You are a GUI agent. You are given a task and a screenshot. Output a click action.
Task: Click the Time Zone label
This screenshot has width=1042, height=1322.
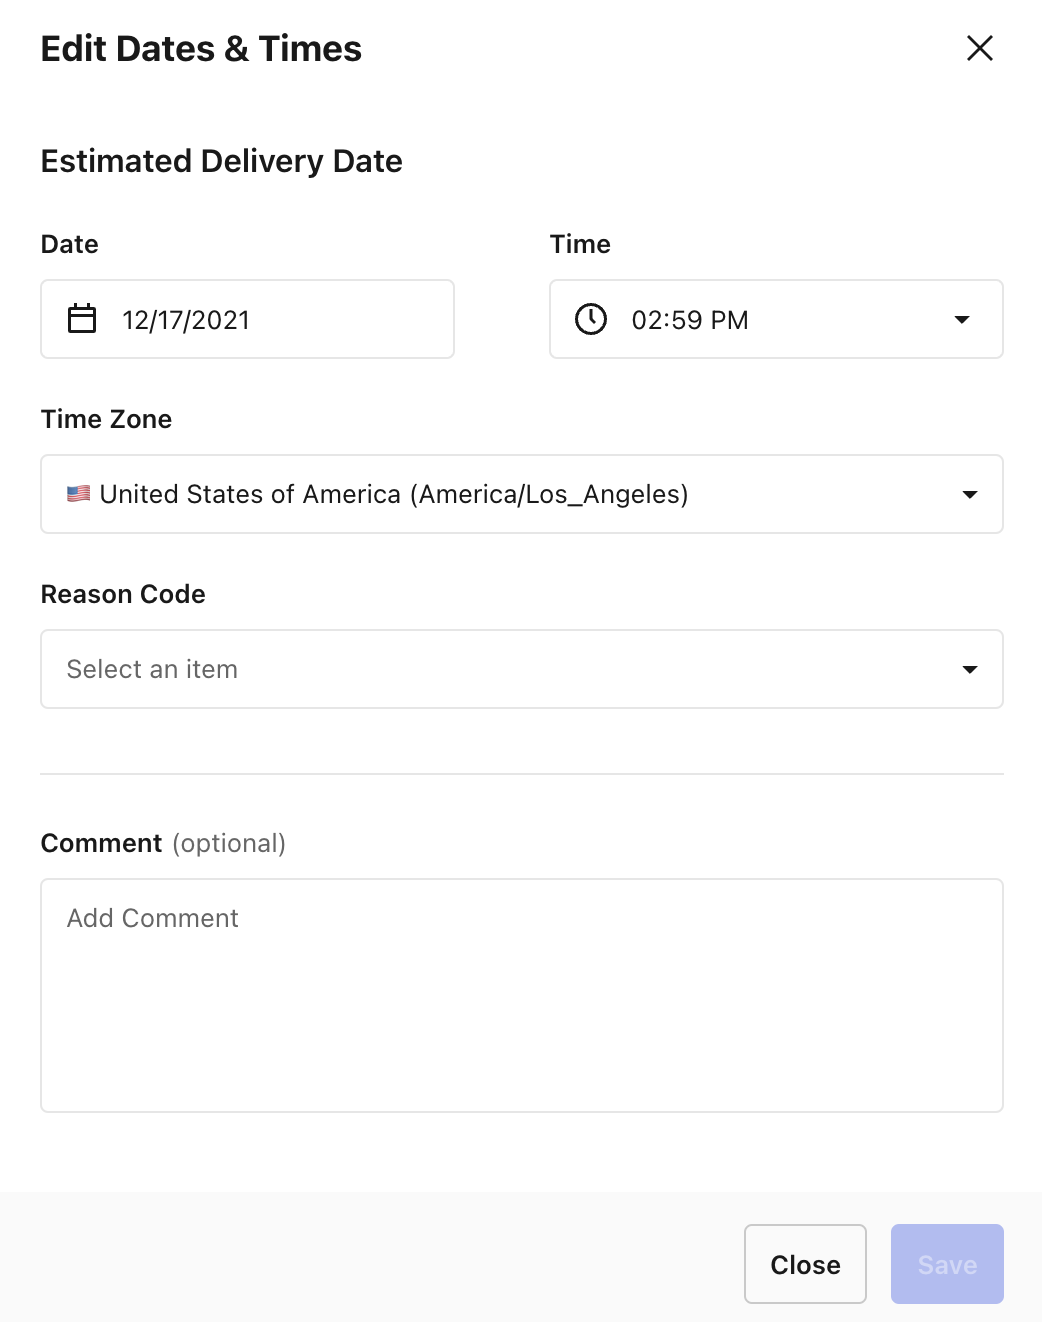click(106, 419)
